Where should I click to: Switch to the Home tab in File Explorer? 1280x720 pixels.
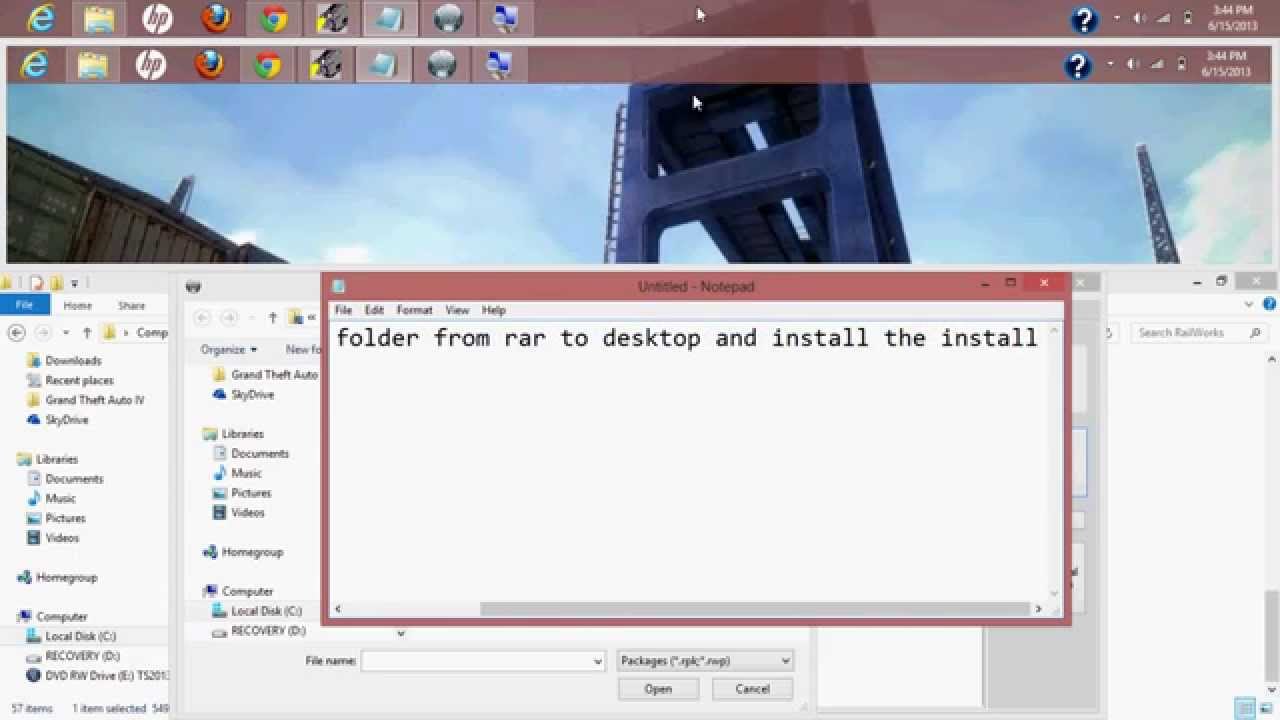click(x=77, y=306)
